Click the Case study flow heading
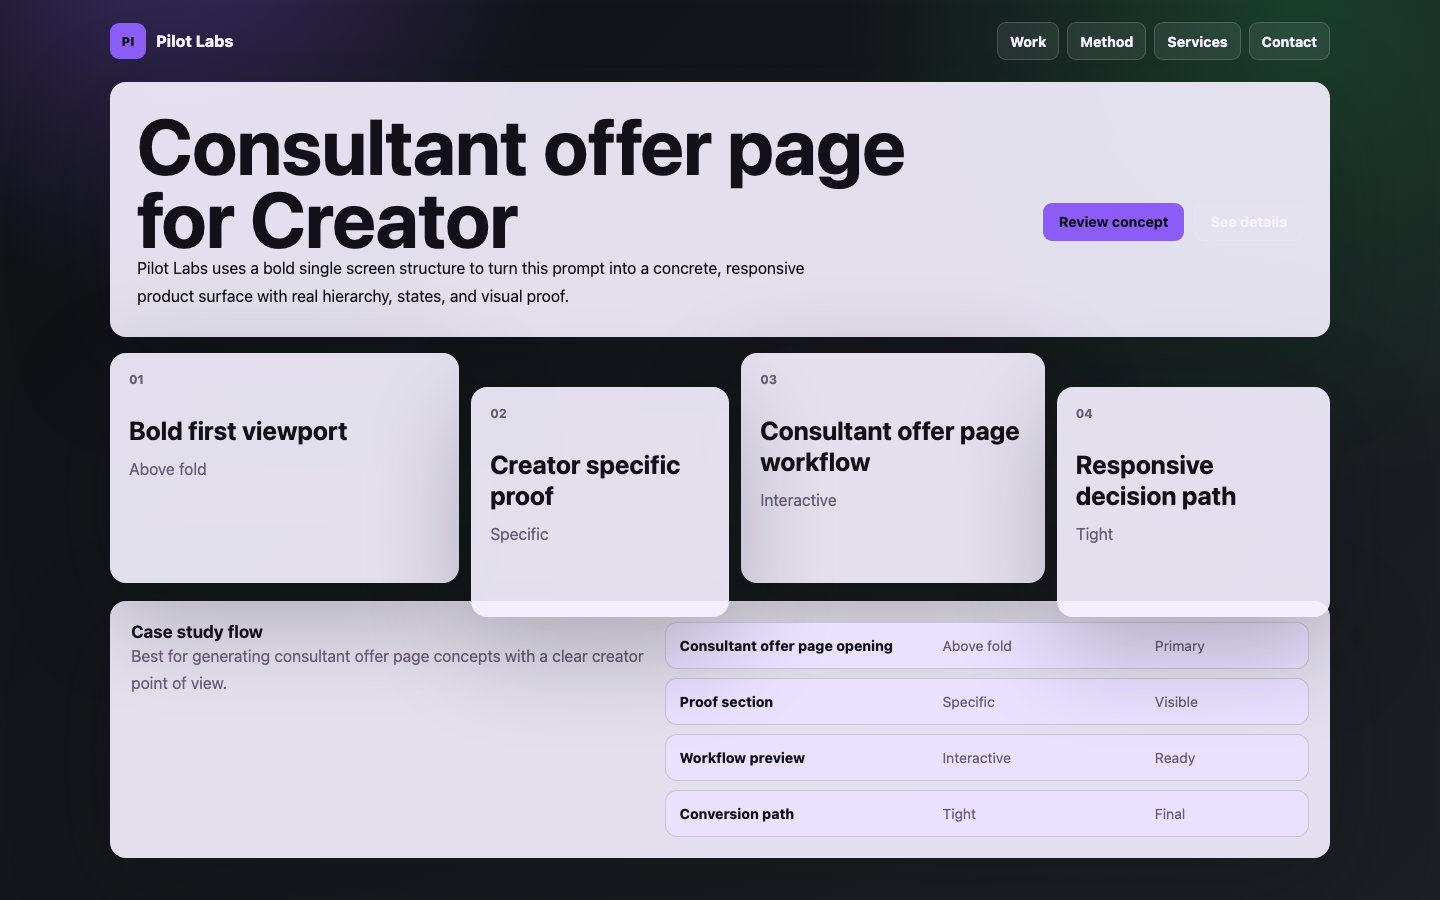Viewport: 1440px width, 900px height. tap(197, 632)
